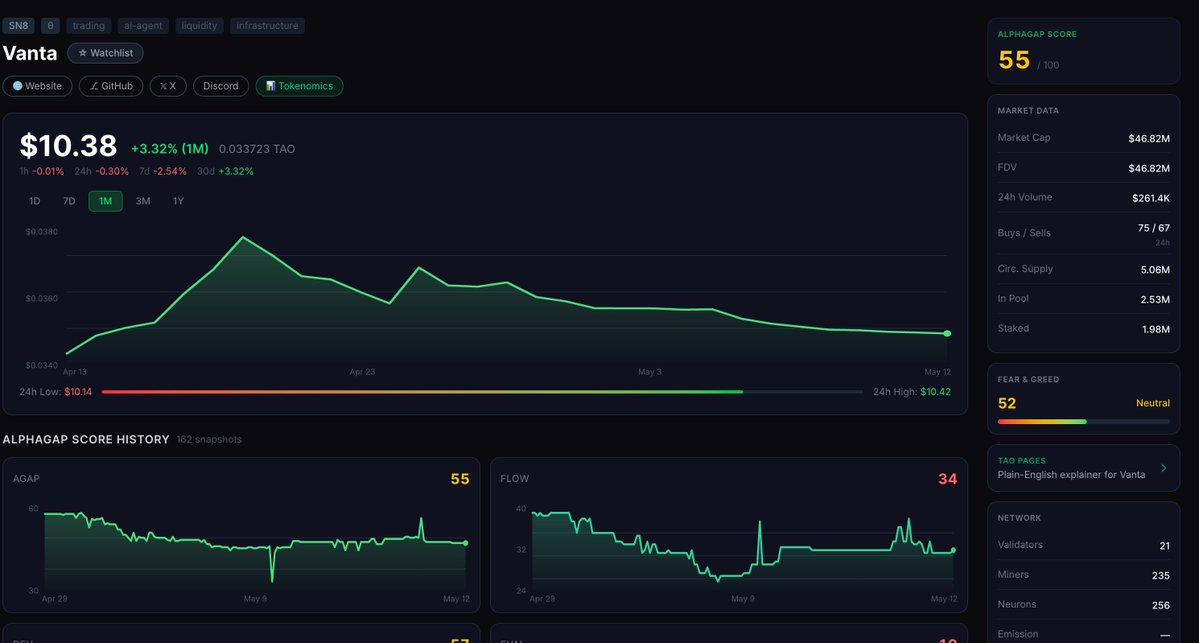The image size is (1199, 643).
Task: Switch chart to 1D range
Action: pyautogui.click(x=34, y=201)
